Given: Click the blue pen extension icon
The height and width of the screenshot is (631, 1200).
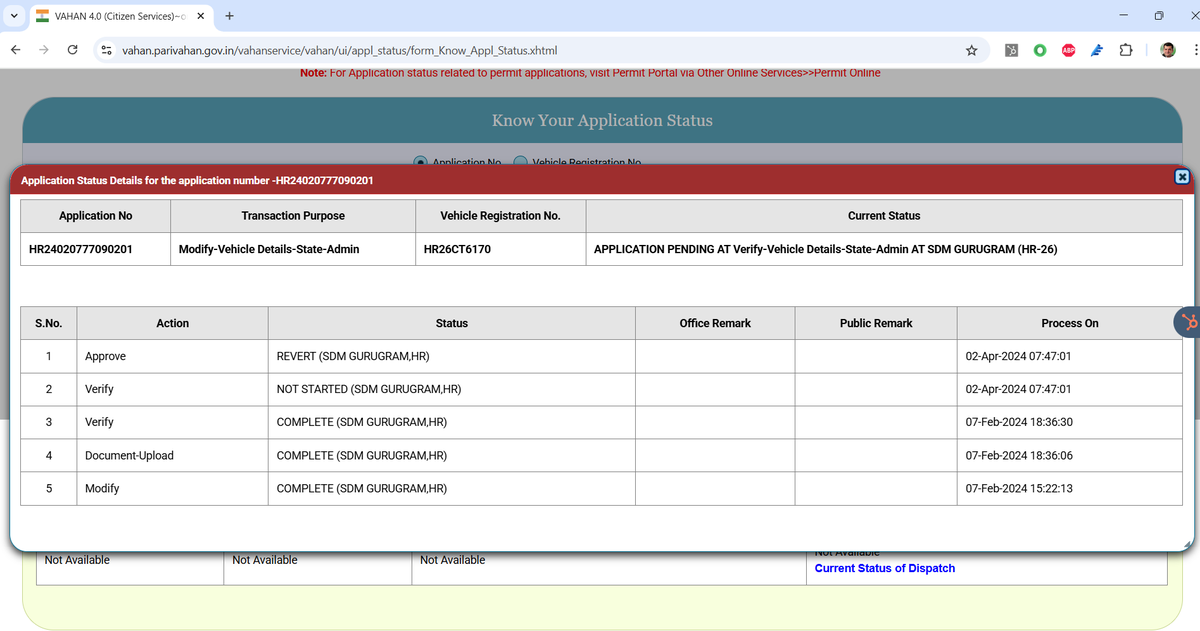Looking at the screenshot, I should coord(1097,50).
